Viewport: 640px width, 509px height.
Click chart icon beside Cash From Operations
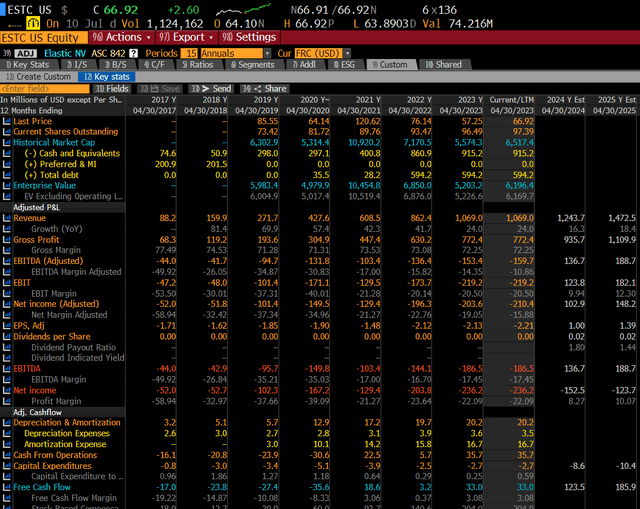6,455
